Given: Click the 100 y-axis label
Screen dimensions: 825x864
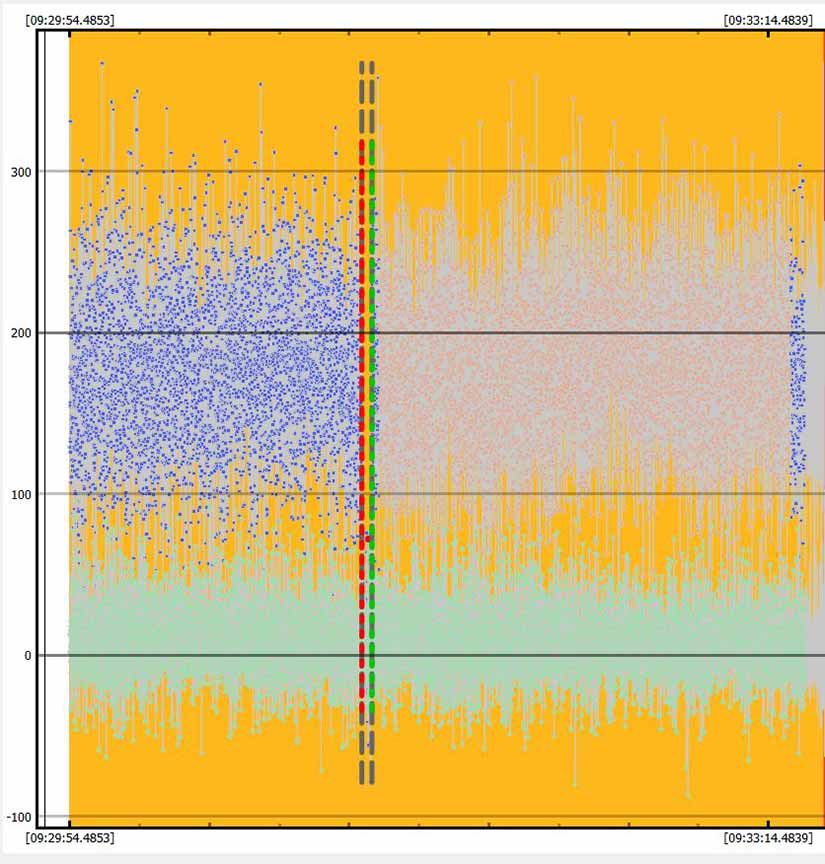Looking at the screenshot, I should [x=21, y=495].
